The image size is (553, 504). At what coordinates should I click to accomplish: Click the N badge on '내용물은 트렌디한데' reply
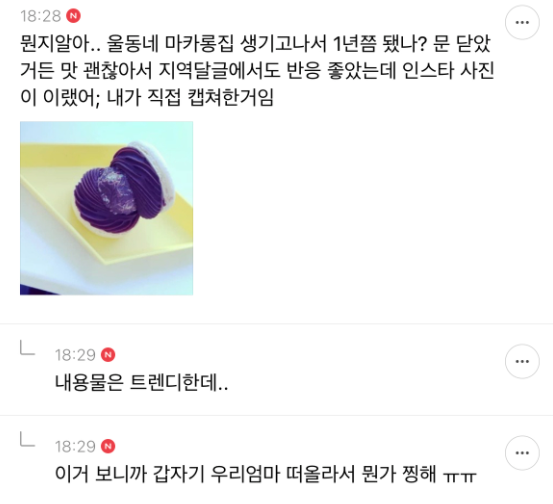[x=108, y=355]
